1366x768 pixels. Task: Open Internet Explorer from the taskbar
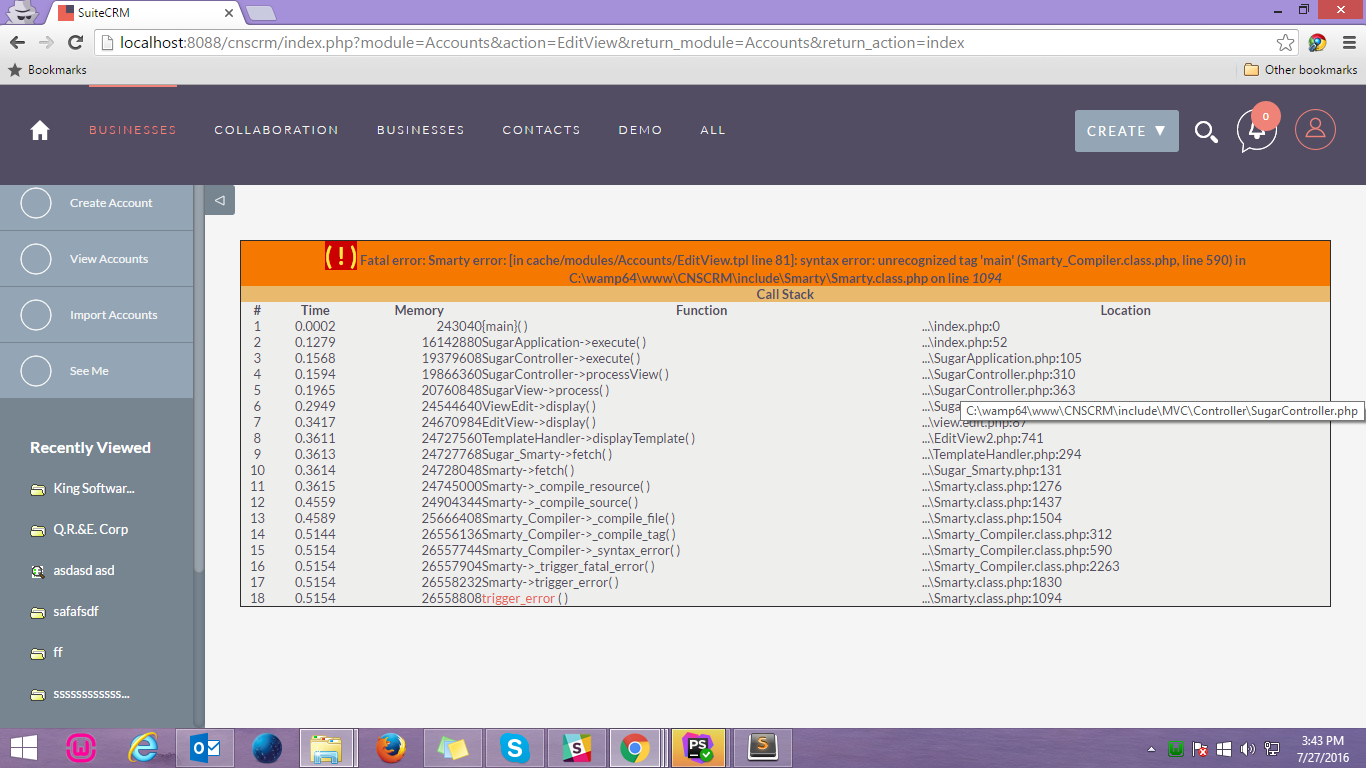pyautogui.click(x=144, y=748)
